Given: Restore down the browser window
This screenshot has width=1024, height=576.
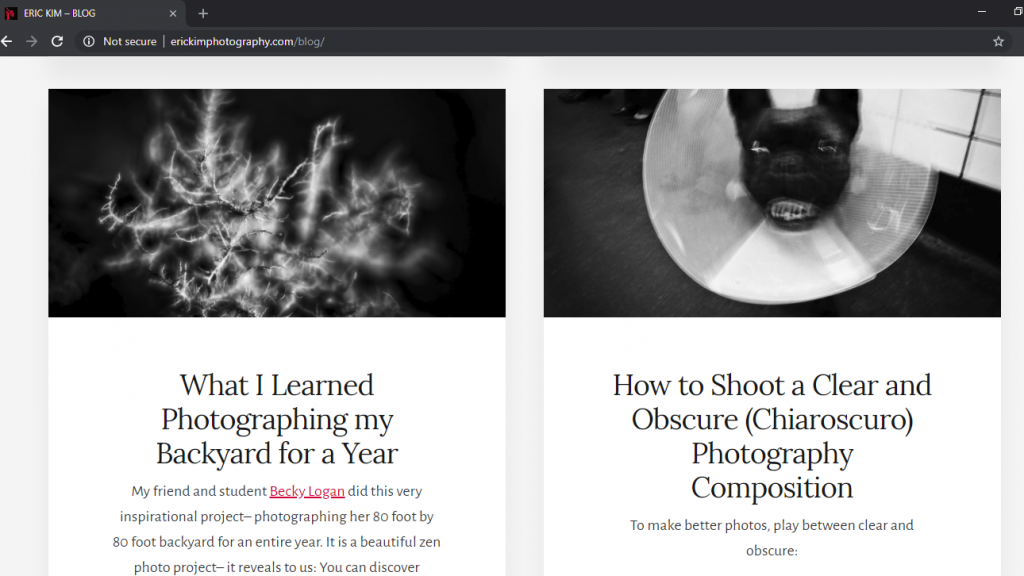Looking at the screenshot, I should point(1018,11).
